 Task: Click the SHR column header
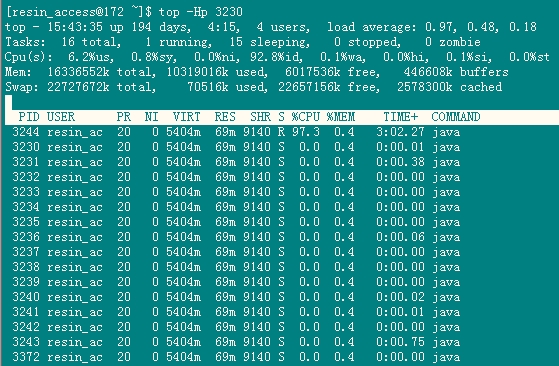click(x=260, y=117)
